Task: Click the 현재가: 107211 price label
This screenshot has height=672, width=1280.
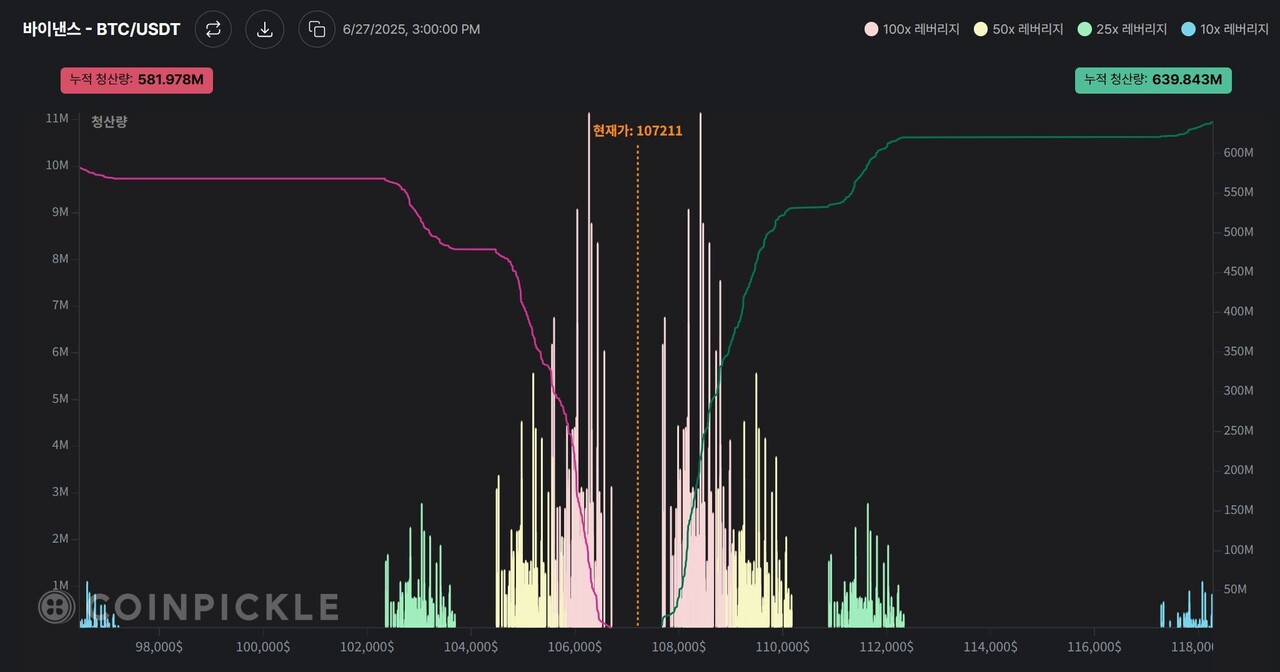Action: coord(637,130)
